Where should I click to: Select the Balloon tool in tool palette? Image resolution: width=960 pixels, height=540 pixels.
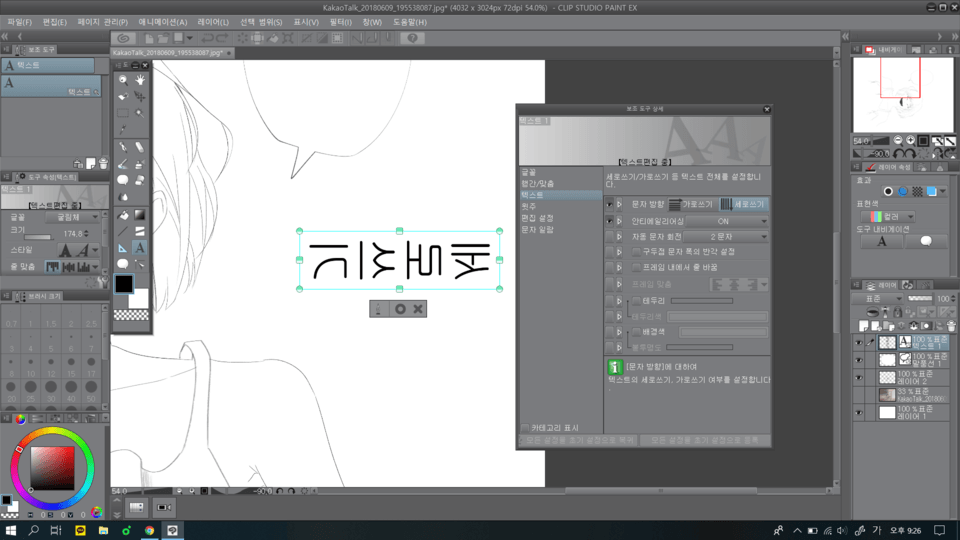pyautogui.click(x=123, y=264)
